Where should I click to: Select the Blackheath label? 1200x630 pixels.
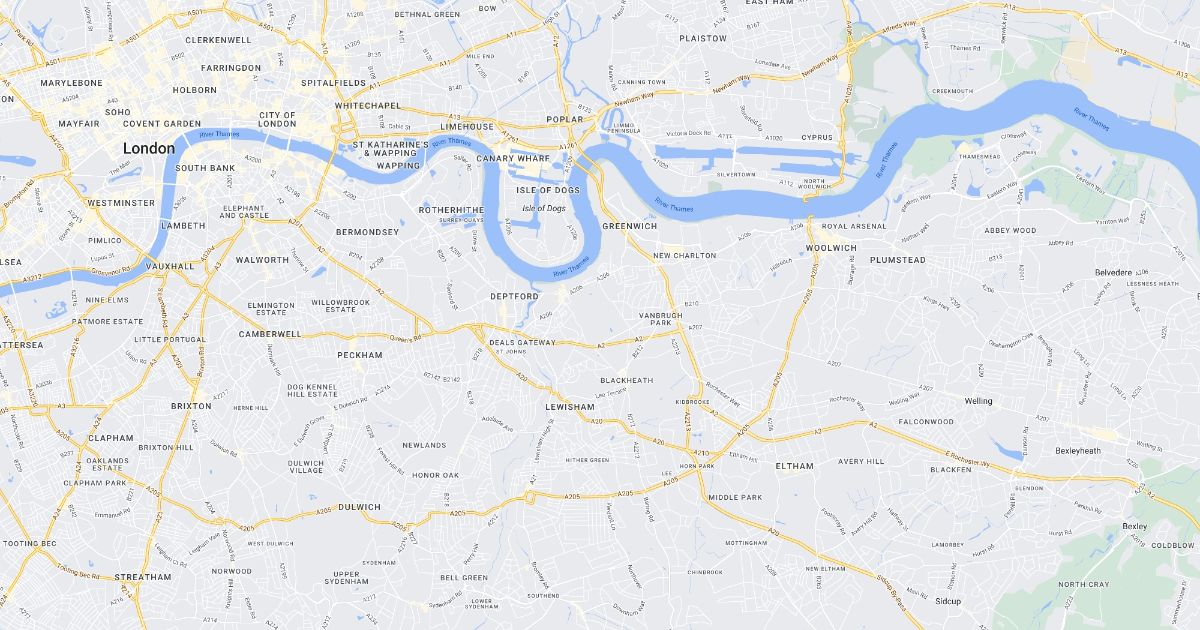point(627,380)
